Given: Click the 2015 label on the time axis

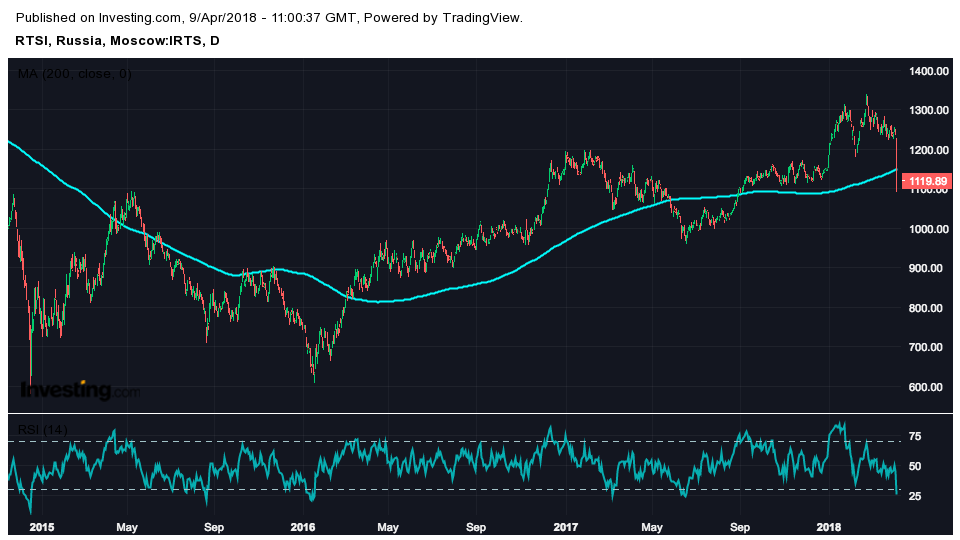Looking at the screenshot, I should pyautogui.click(x=42, y=526).
